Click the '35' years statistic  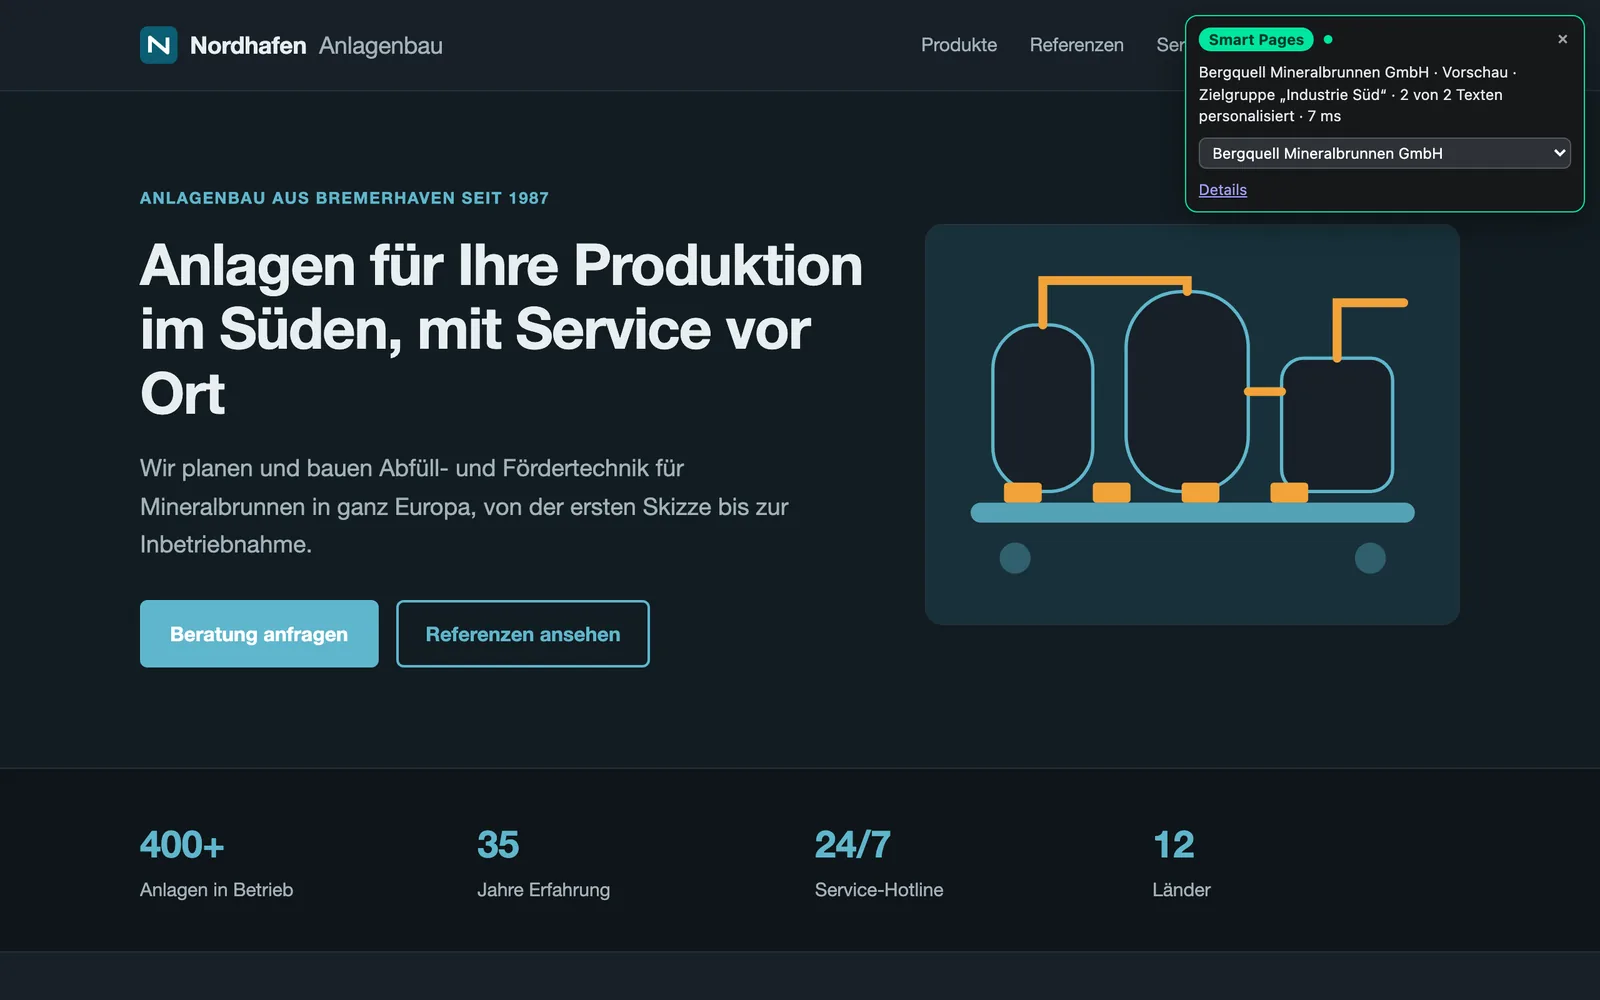[498, 845]
